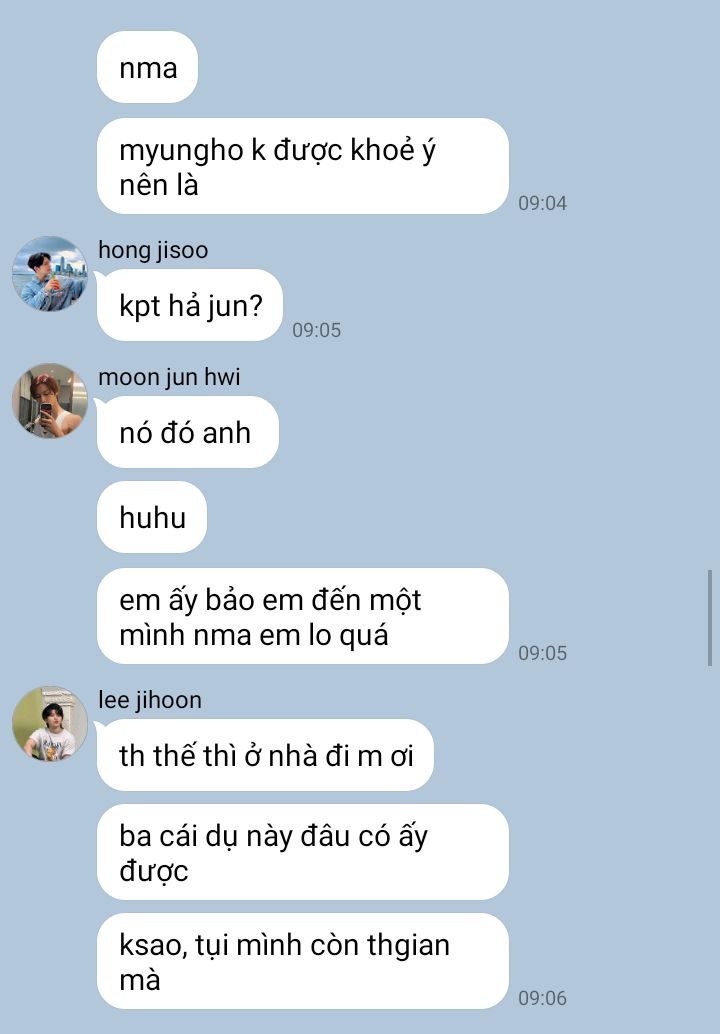Select the 'em ấy bảo em đến một mình' message

[x=303, y=616]
